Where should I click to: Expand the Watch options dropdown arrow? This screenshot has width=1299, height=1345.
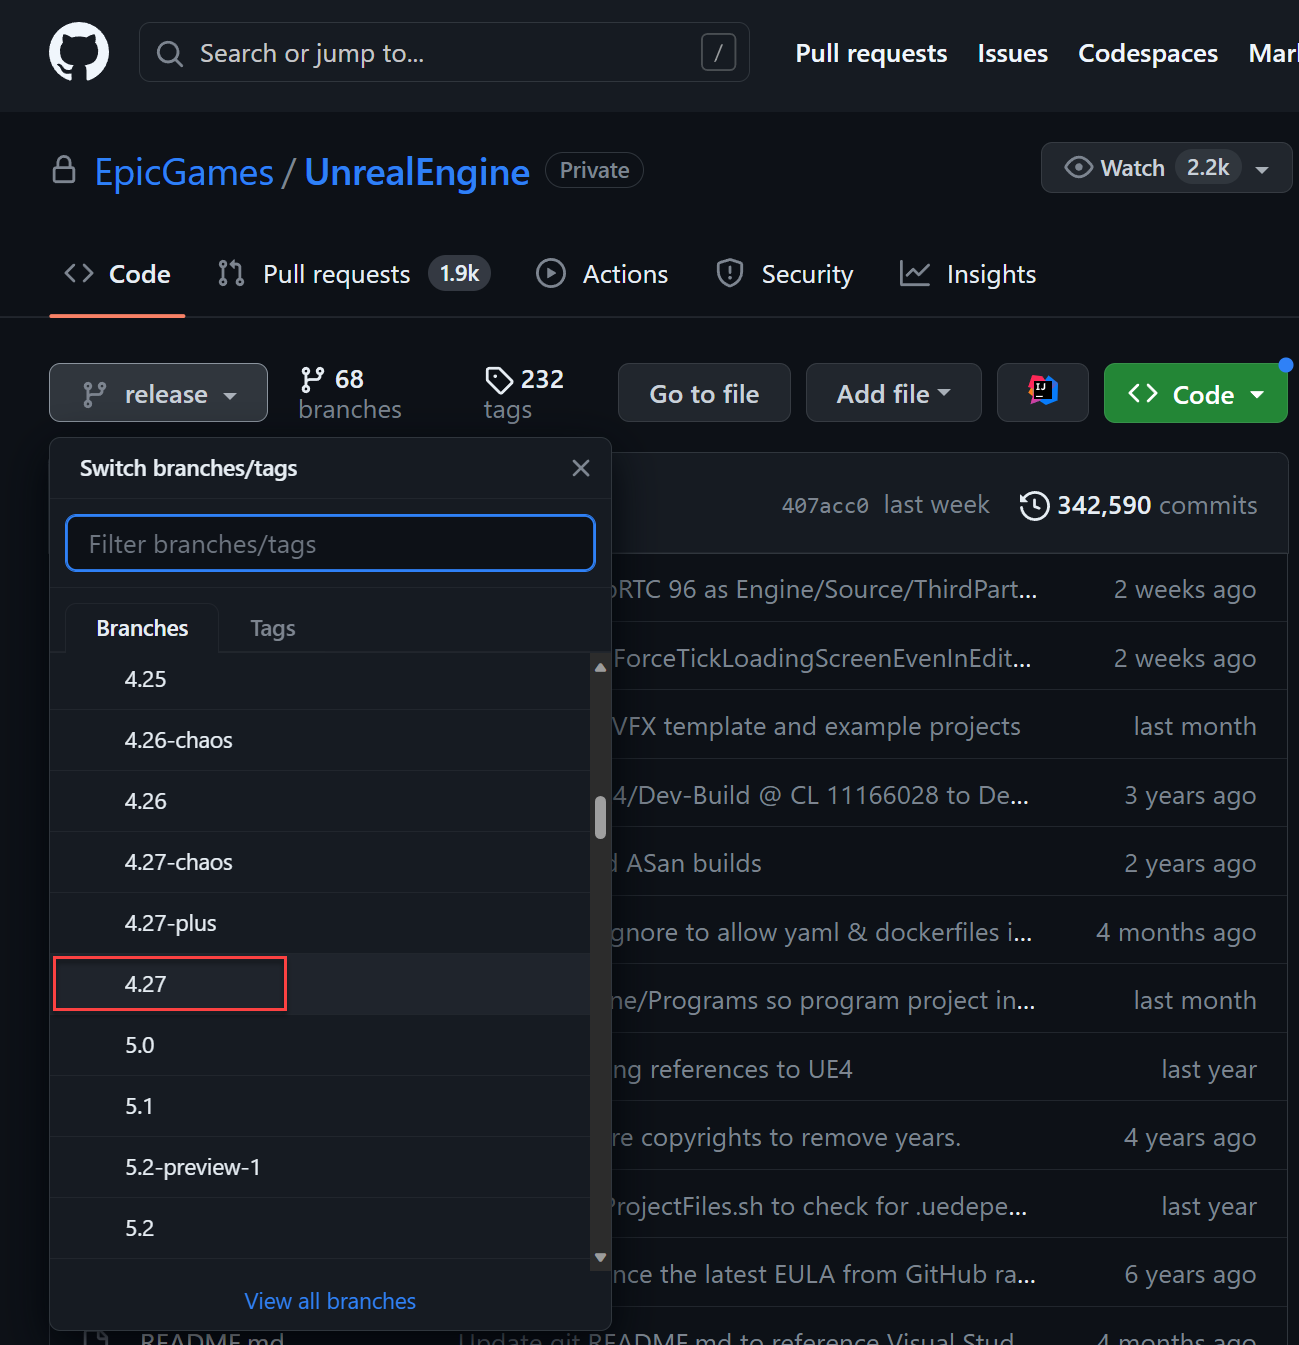(x=1263, y=169)
